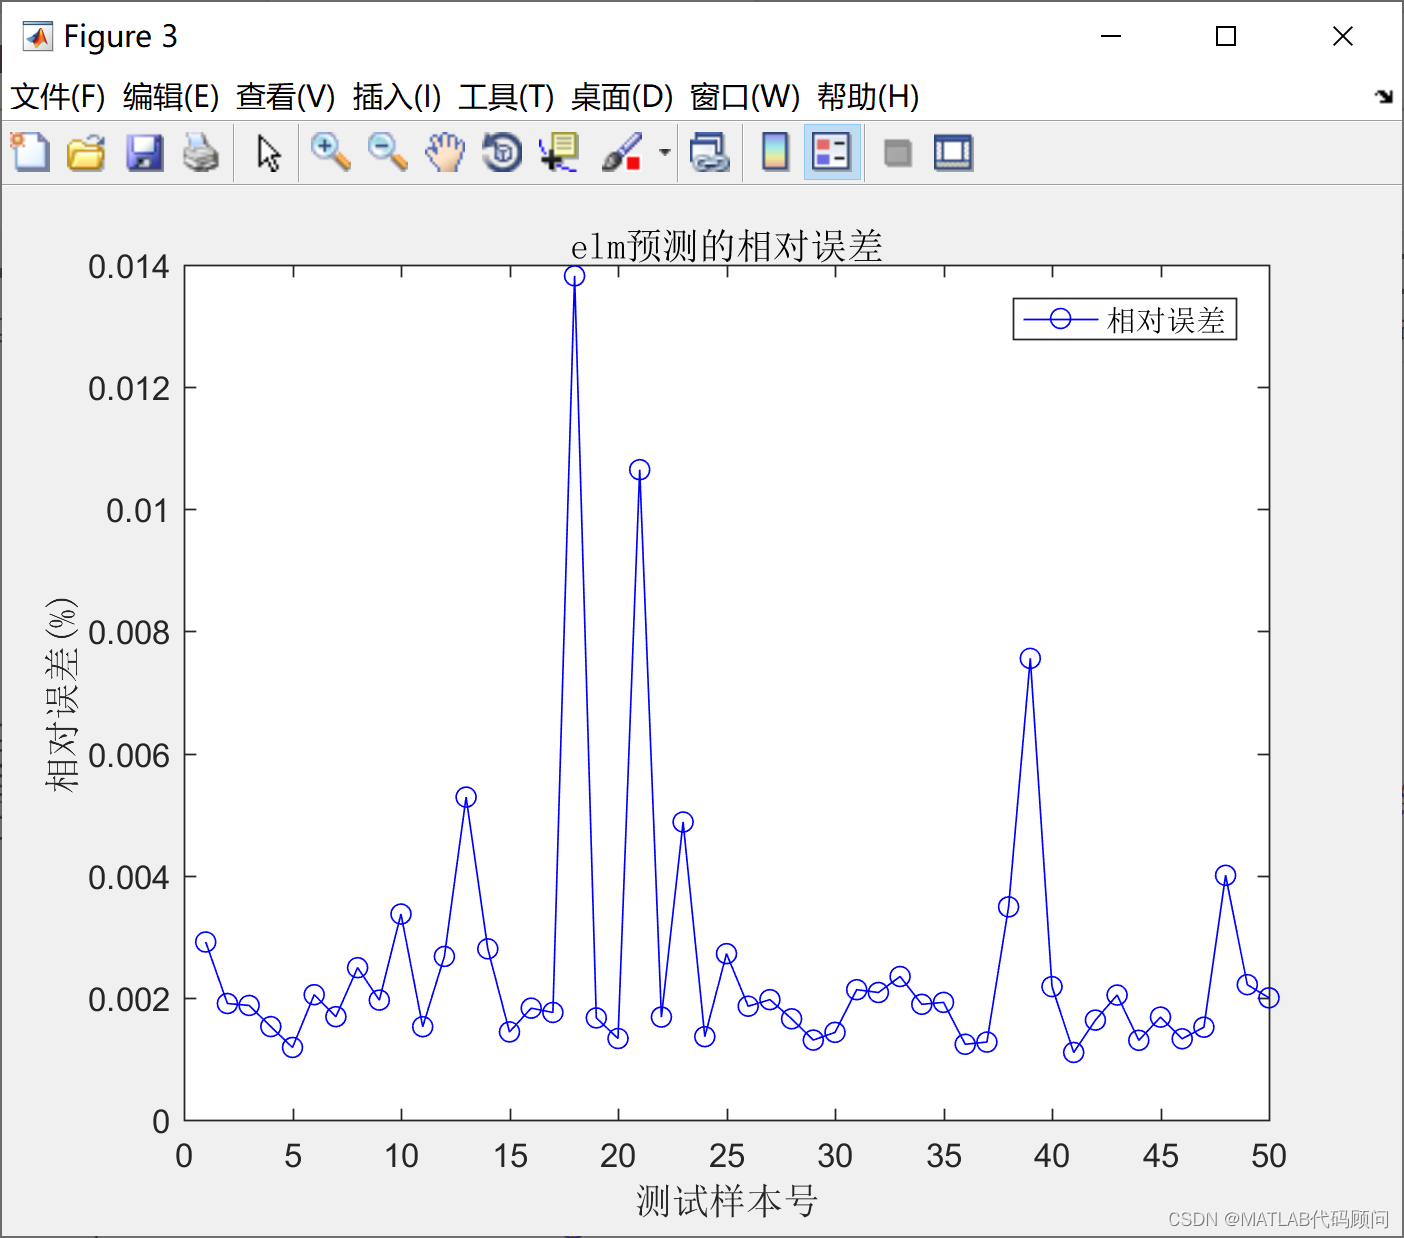
Task: Toggle the Insert Legend button off
Action: [x=832, y=152]
